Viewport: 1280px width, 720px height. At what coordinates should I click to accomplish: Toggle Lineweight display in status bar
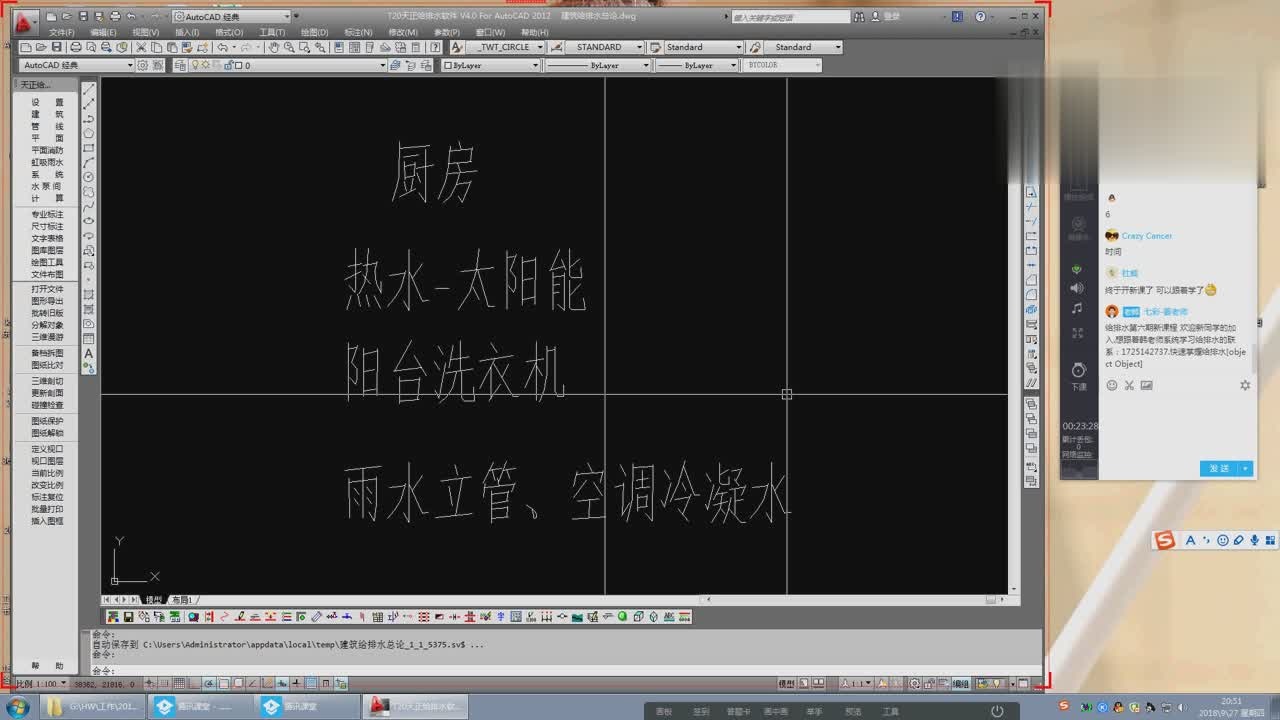[297, 683]
